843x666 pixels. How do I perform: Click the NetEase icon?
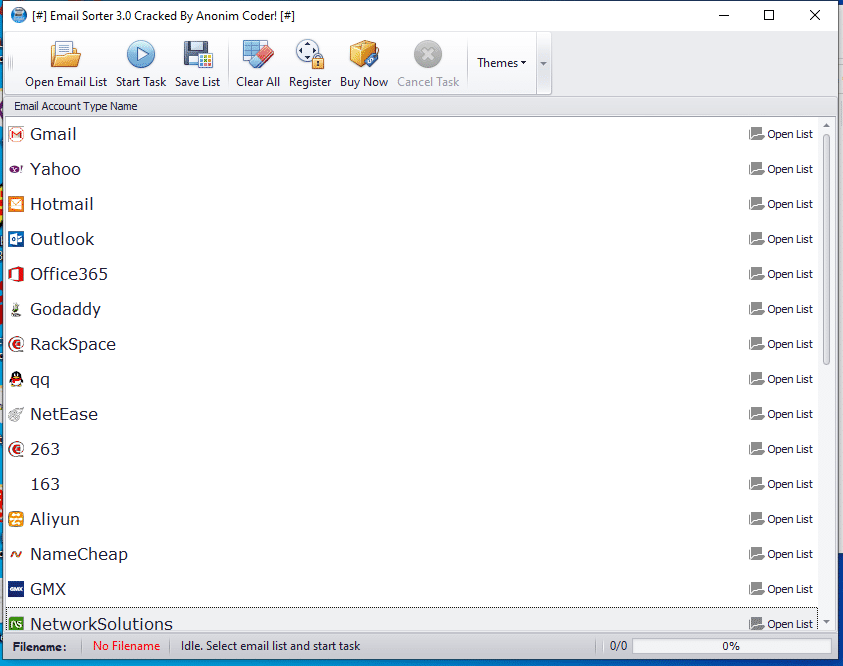tap(16, 414)
